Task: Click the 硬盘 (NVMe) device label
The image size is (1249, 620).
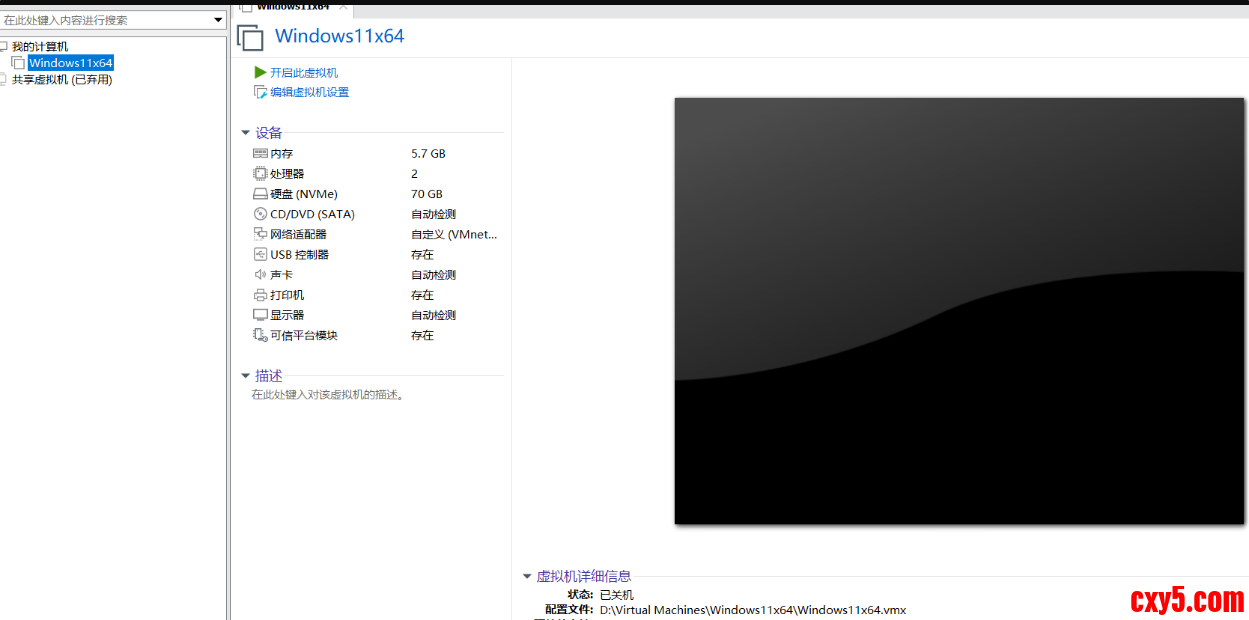Action: 304,194
